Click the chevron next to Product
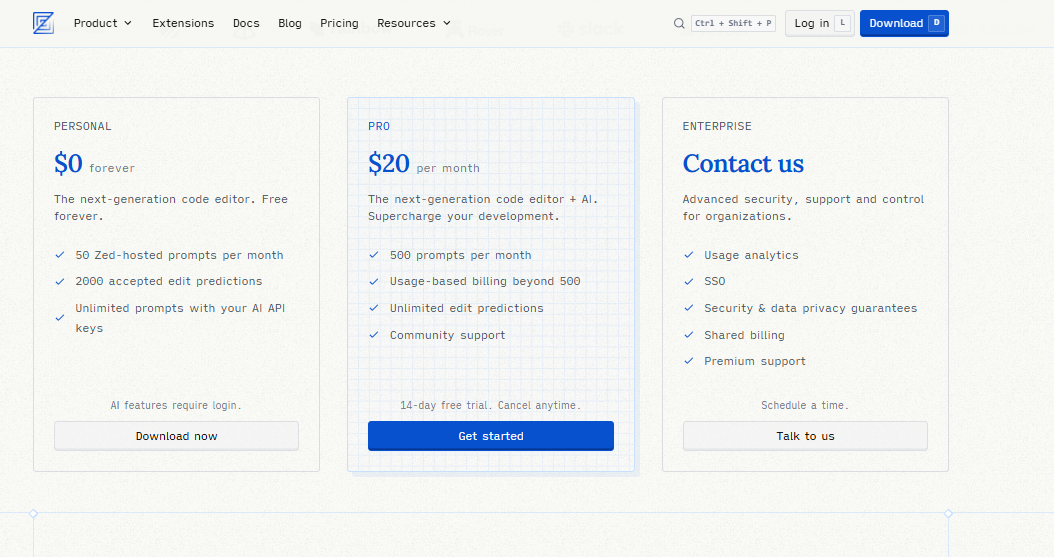The image size is (1054, 557). pyautogui.click(x=128, y=24)
